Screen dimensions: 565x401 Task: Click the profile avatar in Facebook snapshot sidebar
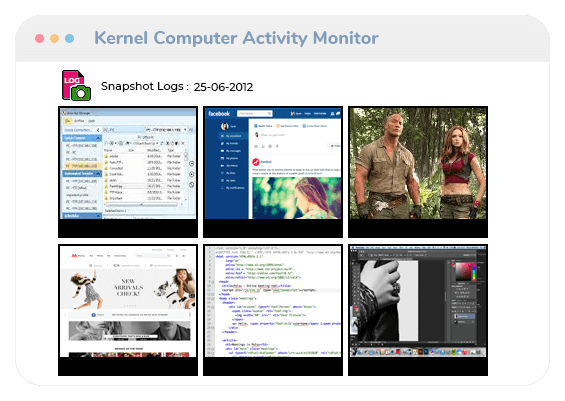(225, 126)
